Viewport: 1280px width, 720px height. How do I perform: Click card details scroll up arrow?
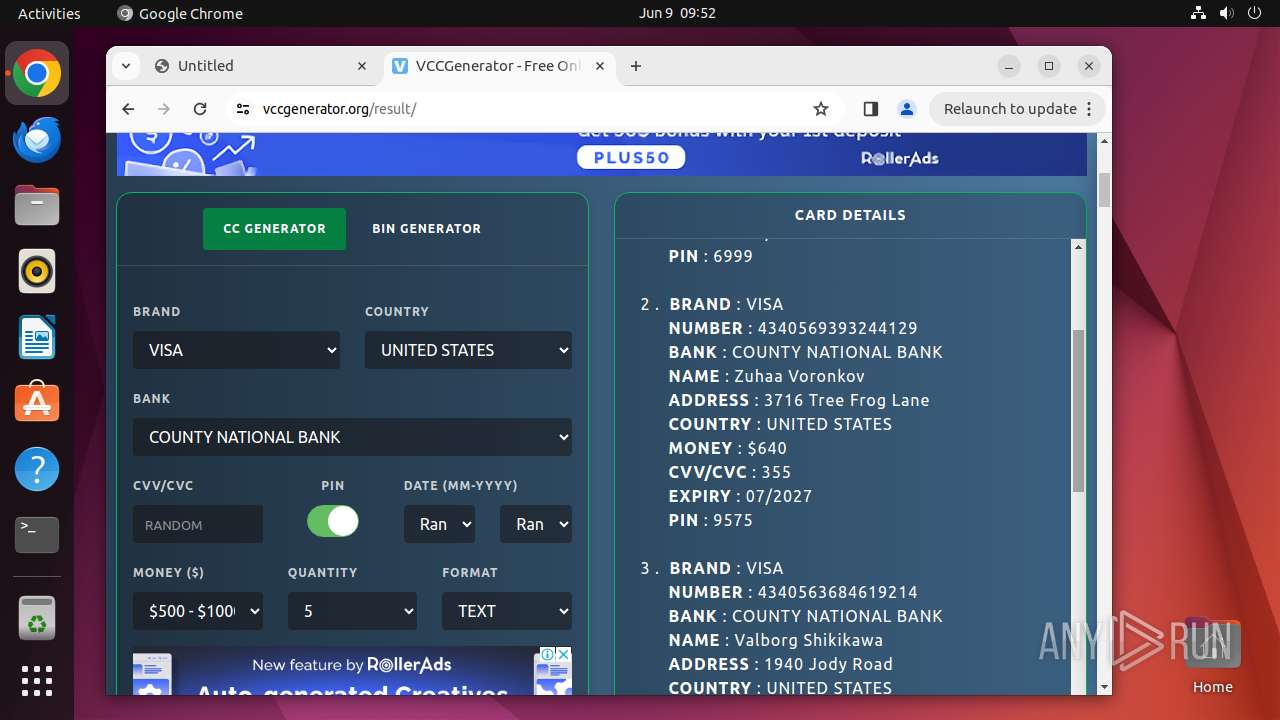tap(1078, 246)
